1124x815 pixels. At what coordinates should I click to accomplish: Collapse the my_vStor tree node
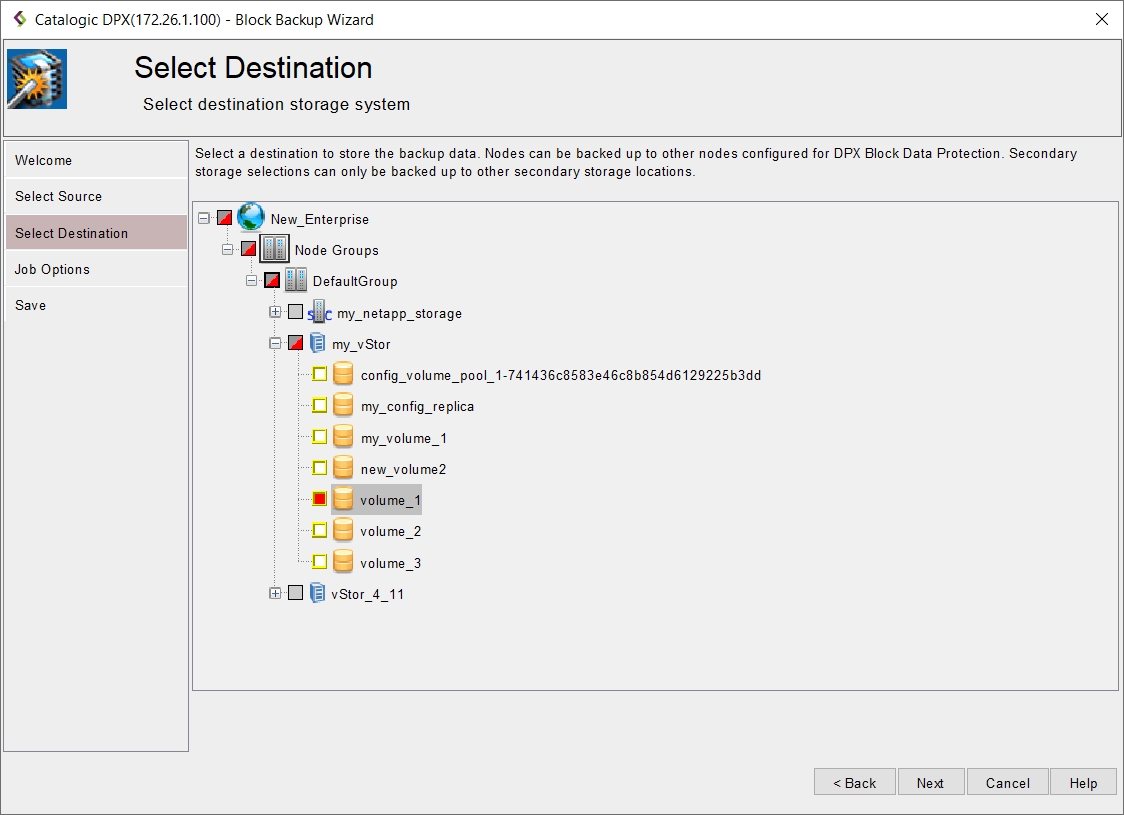coord(275,343)
